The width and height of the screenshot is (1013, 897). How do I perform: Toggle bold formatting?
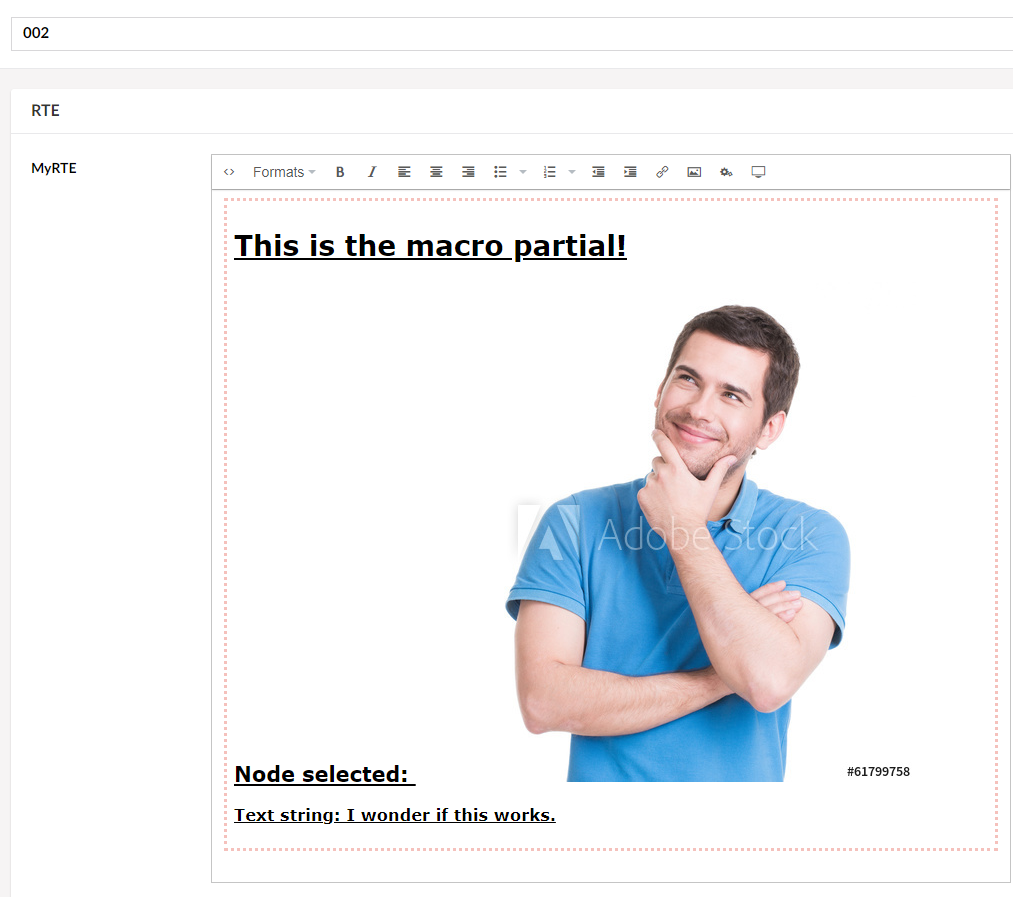pos(340,171)
